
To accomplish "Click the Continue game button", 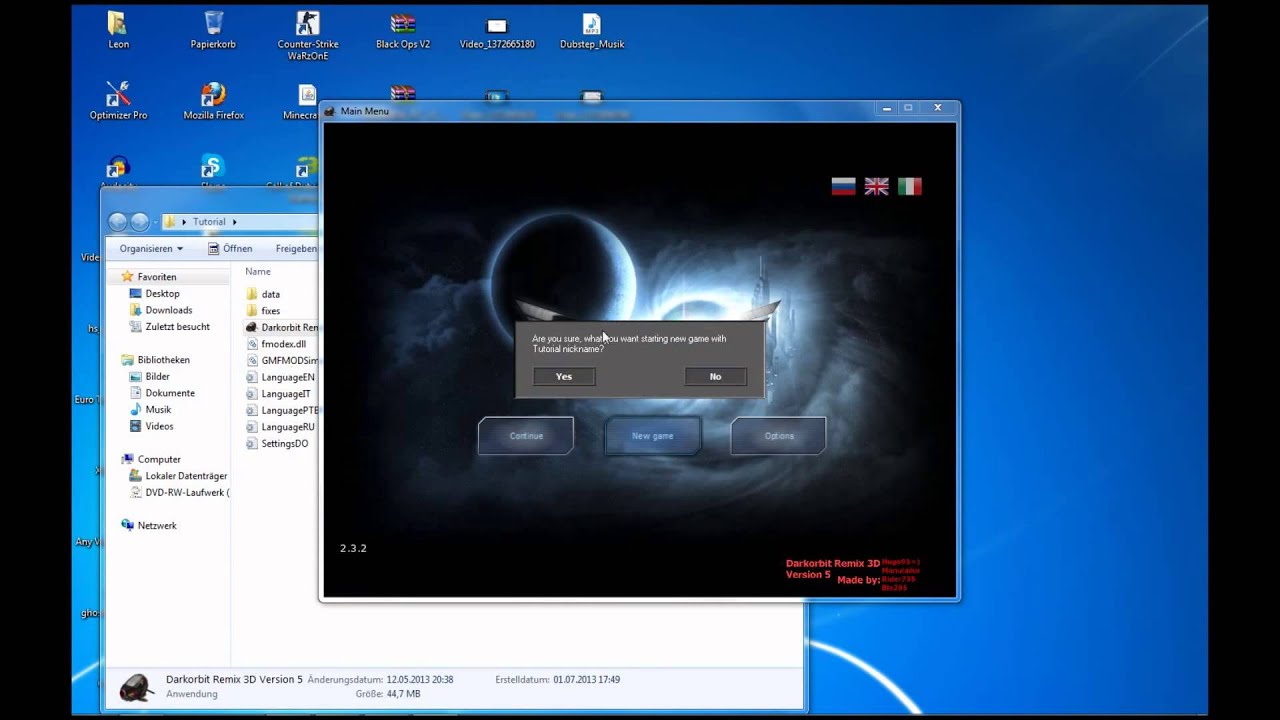I will [526, 436].
